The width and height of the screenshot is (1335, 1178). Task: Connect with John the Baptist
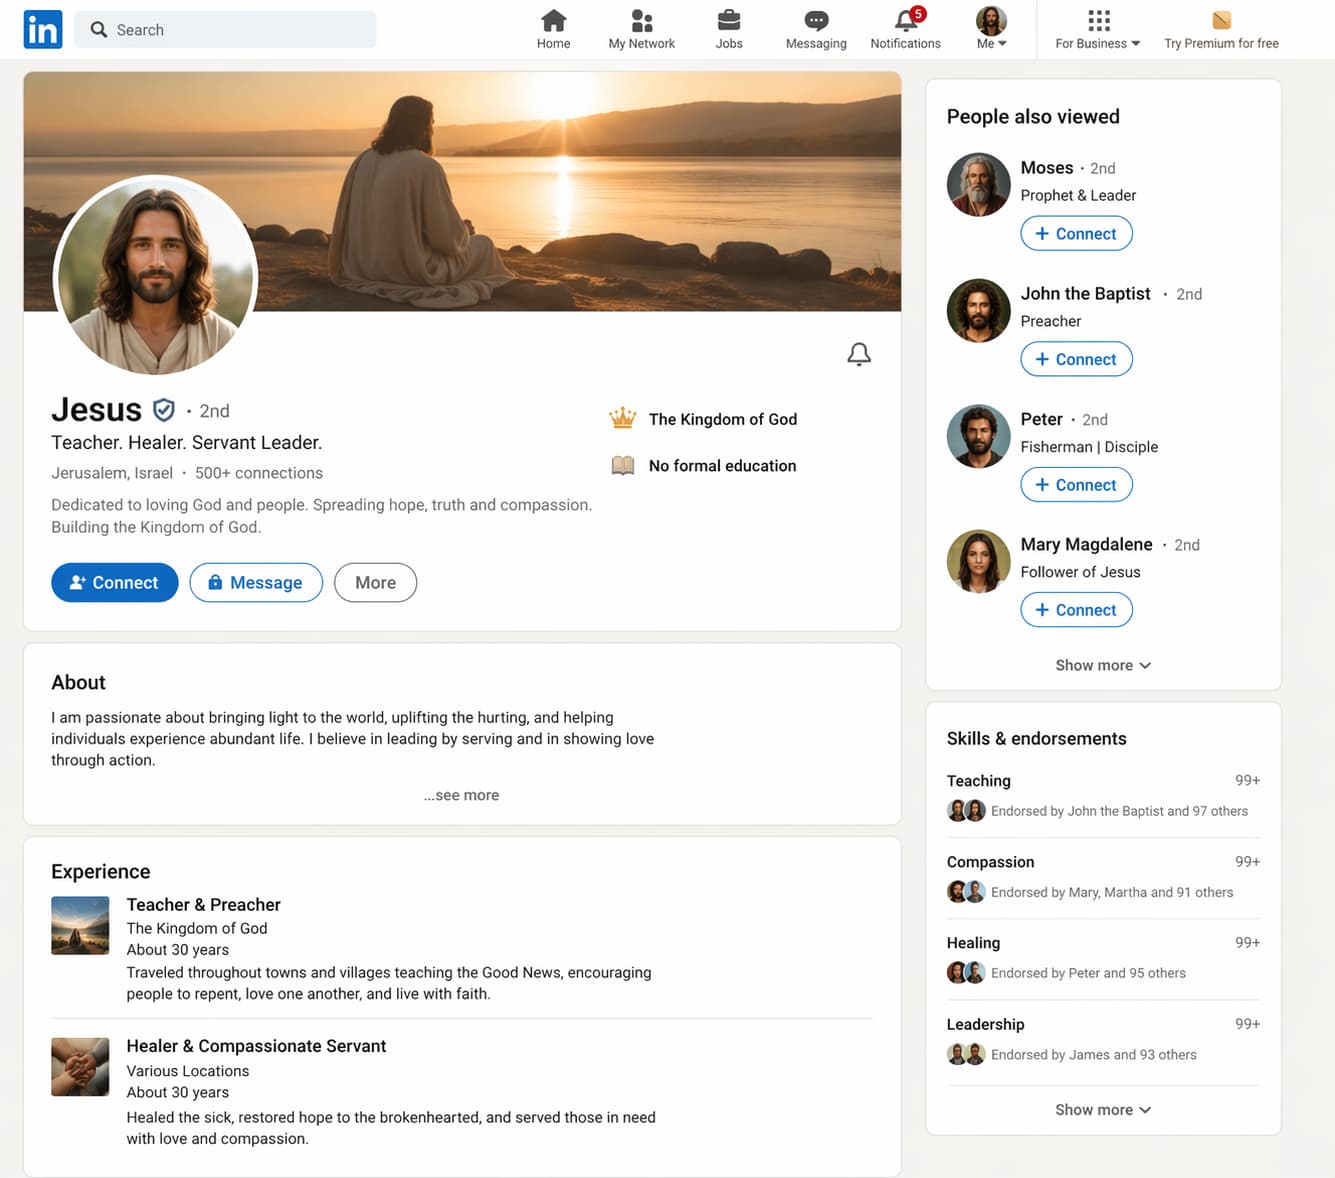[x=1076, y=359]
